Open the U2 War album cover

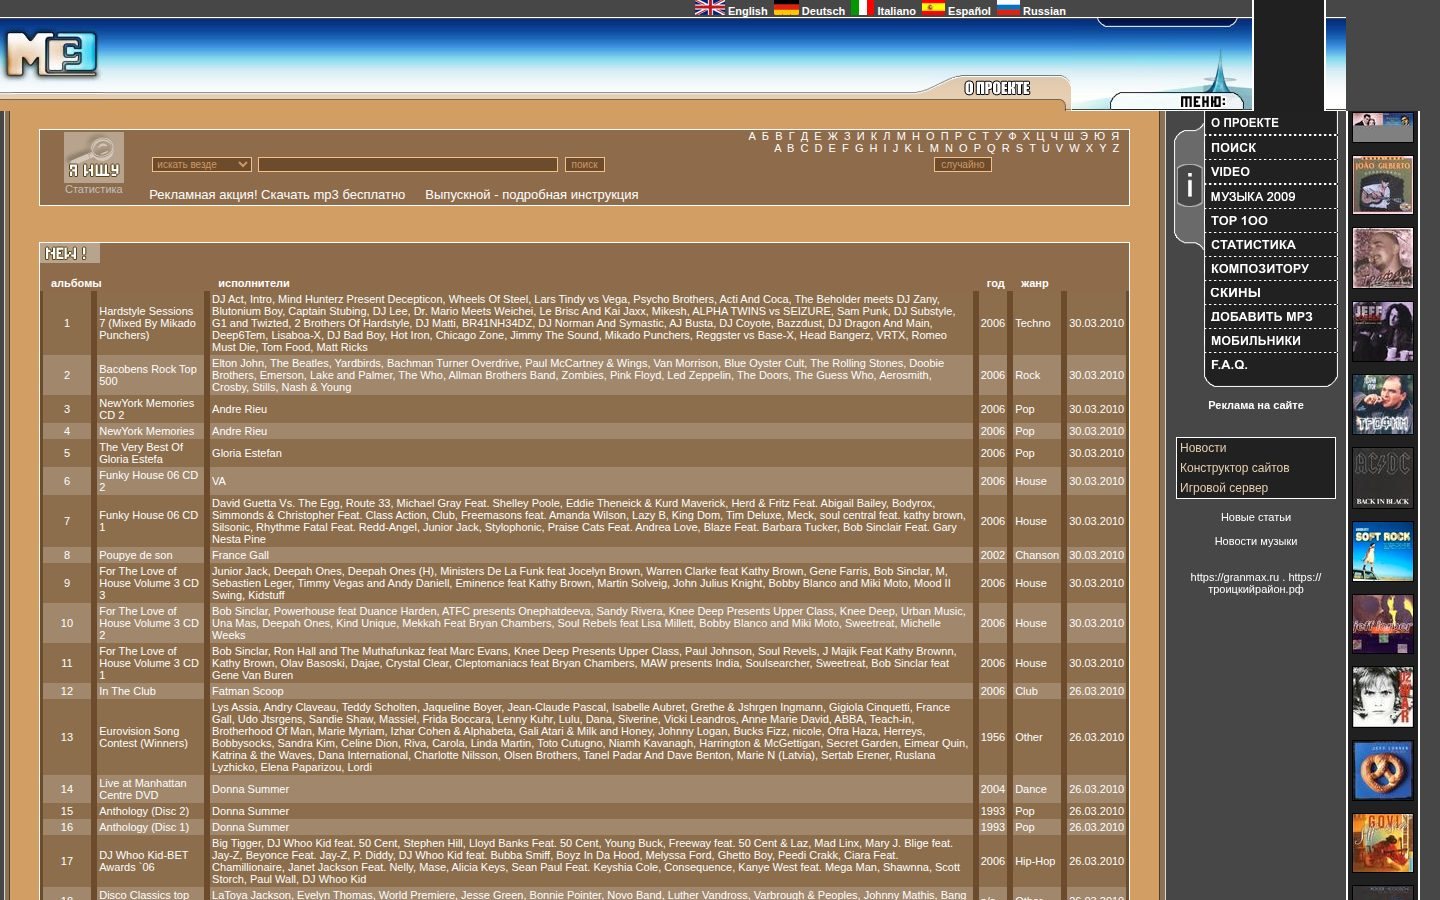pyautogui.click(x=1383, y=697)
